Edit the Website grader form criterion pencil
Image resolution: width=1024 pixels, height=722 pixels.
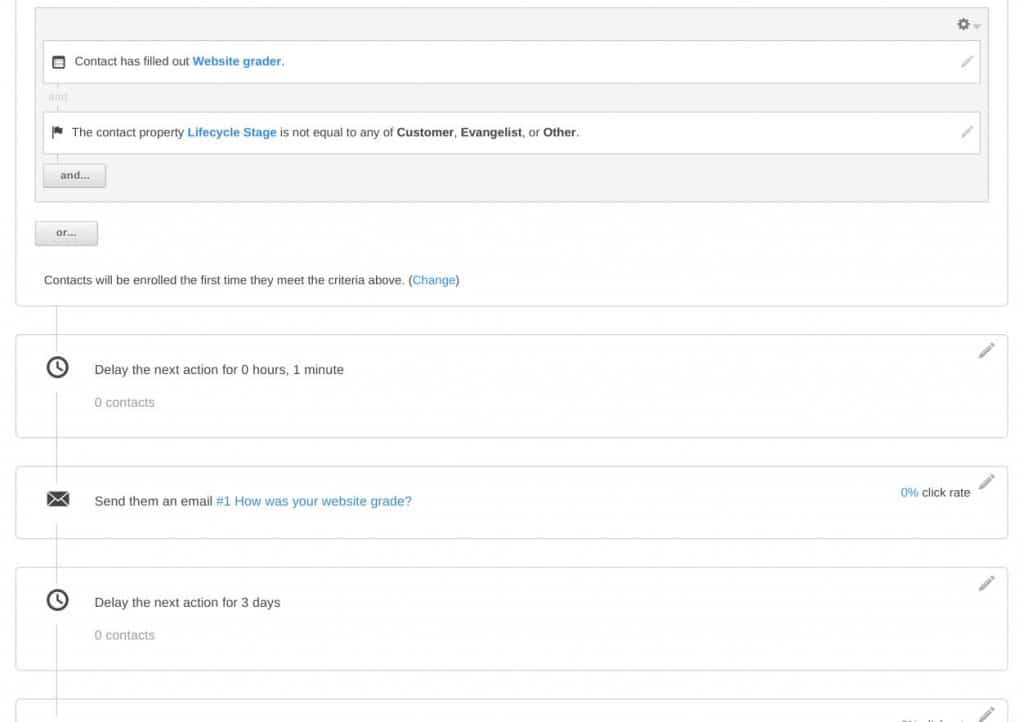point(967,61)
